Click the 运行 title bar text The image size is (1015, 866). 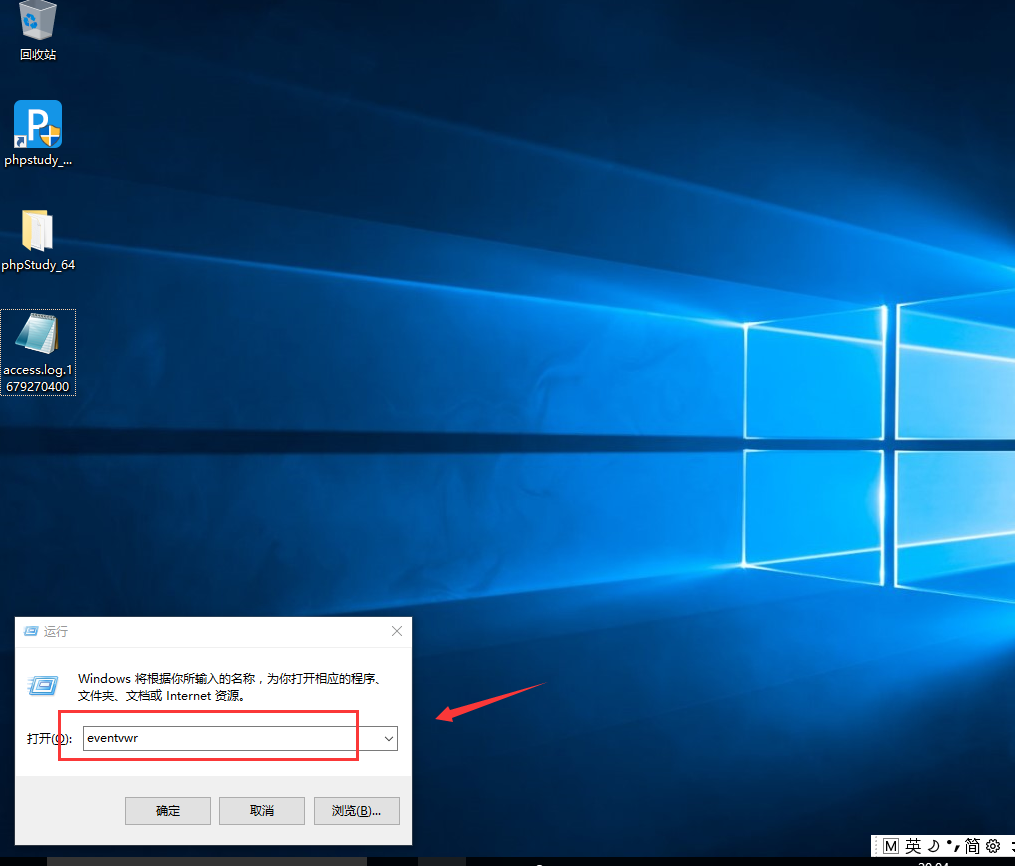tap(56, 632)
